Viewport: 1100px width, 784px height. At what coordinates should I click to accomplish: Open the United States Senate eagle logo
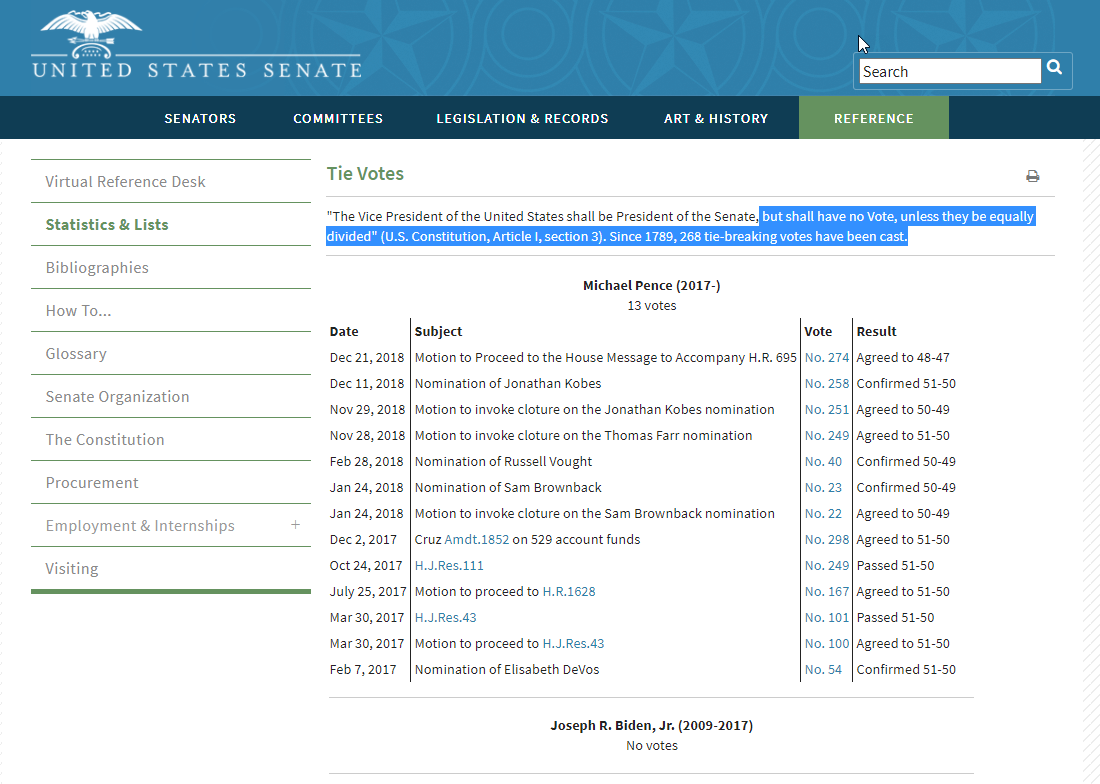click(196, 44)
